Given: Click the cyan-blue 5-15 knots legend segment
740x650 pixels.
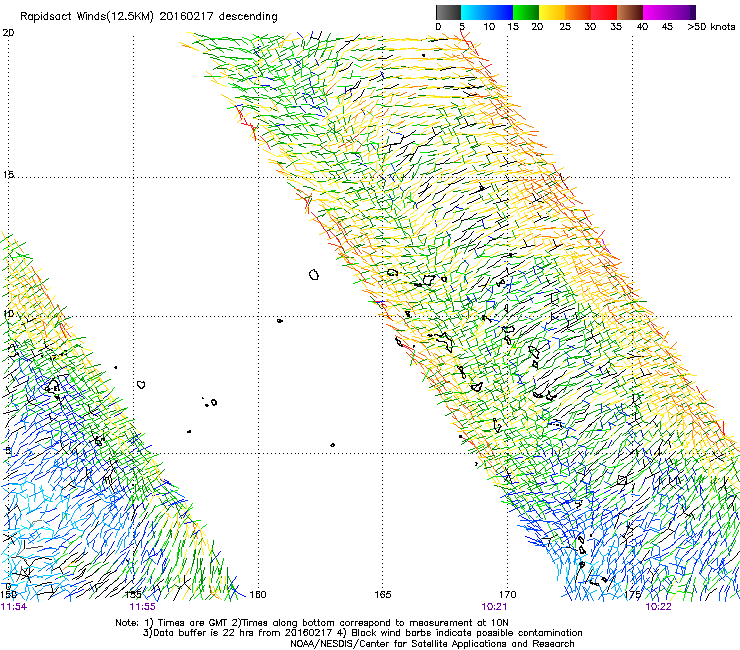Looking at the screenshot, I should click(x=487, y=12).
